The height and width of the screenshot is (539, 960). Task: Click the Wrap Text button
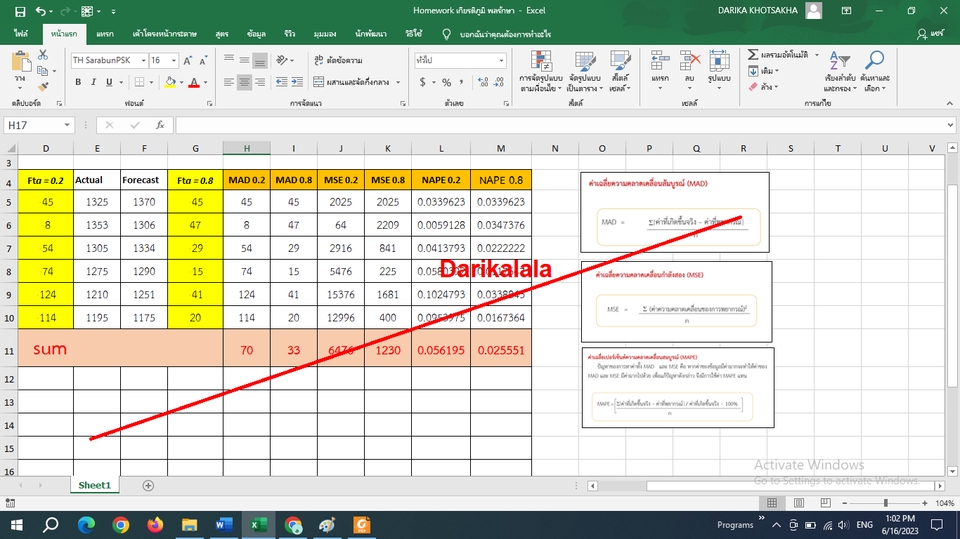click(338, 60)
